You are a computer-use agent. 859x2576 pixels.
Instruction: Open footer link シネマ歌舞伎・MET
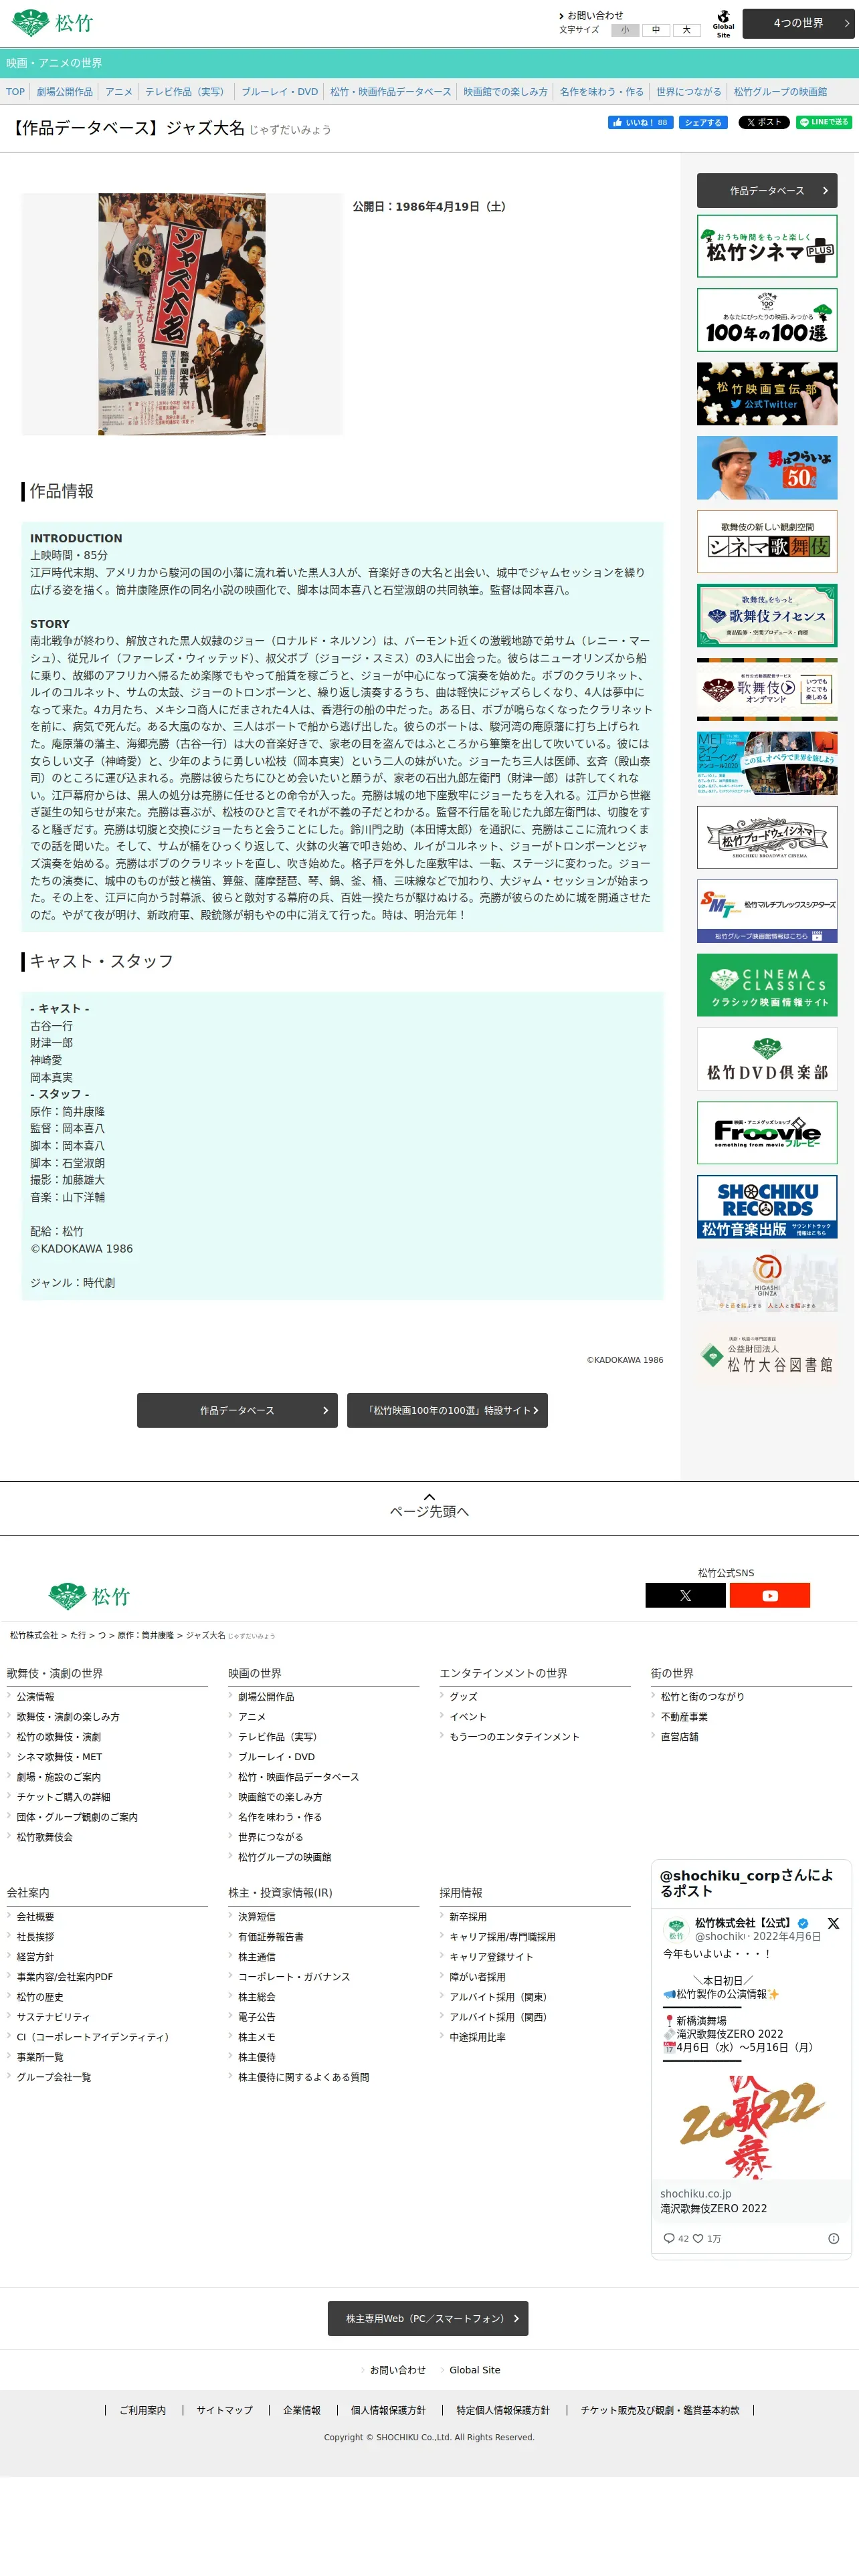(59, 1757)
